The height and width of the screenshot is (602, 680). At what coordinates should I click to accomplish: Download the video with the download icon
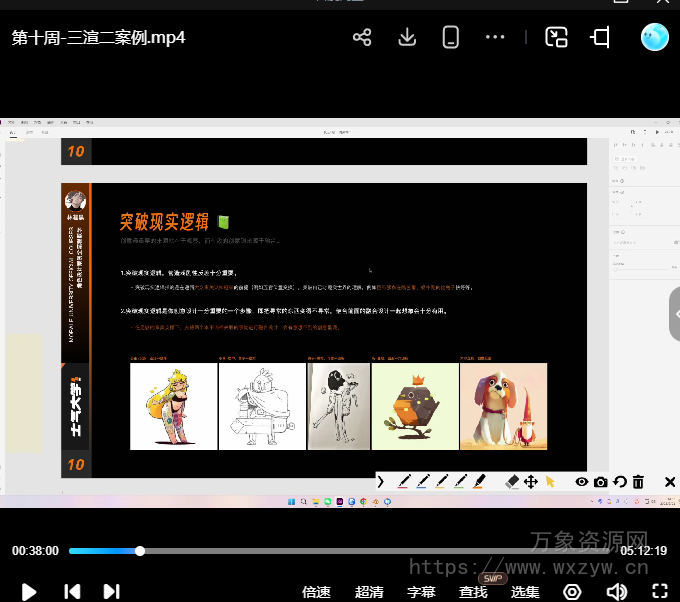[407, 38]
